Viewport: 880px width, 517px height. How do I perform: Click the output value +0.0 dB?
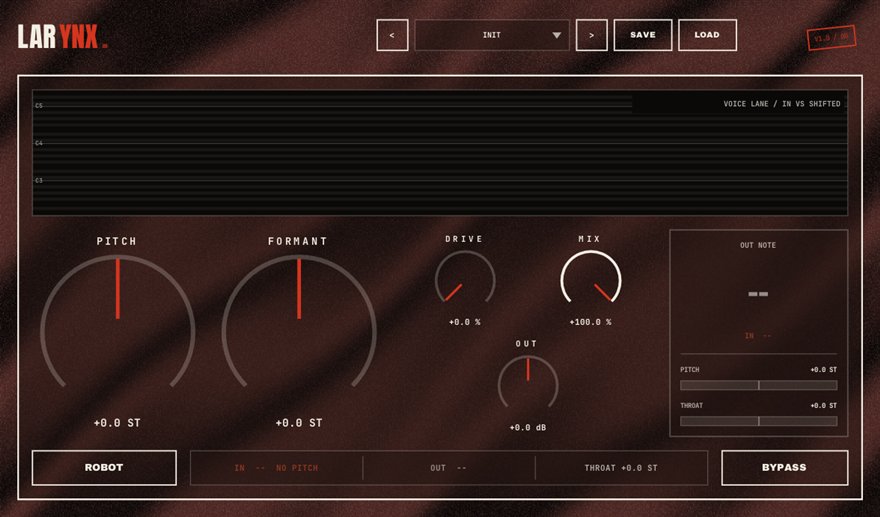pos(528,428)
